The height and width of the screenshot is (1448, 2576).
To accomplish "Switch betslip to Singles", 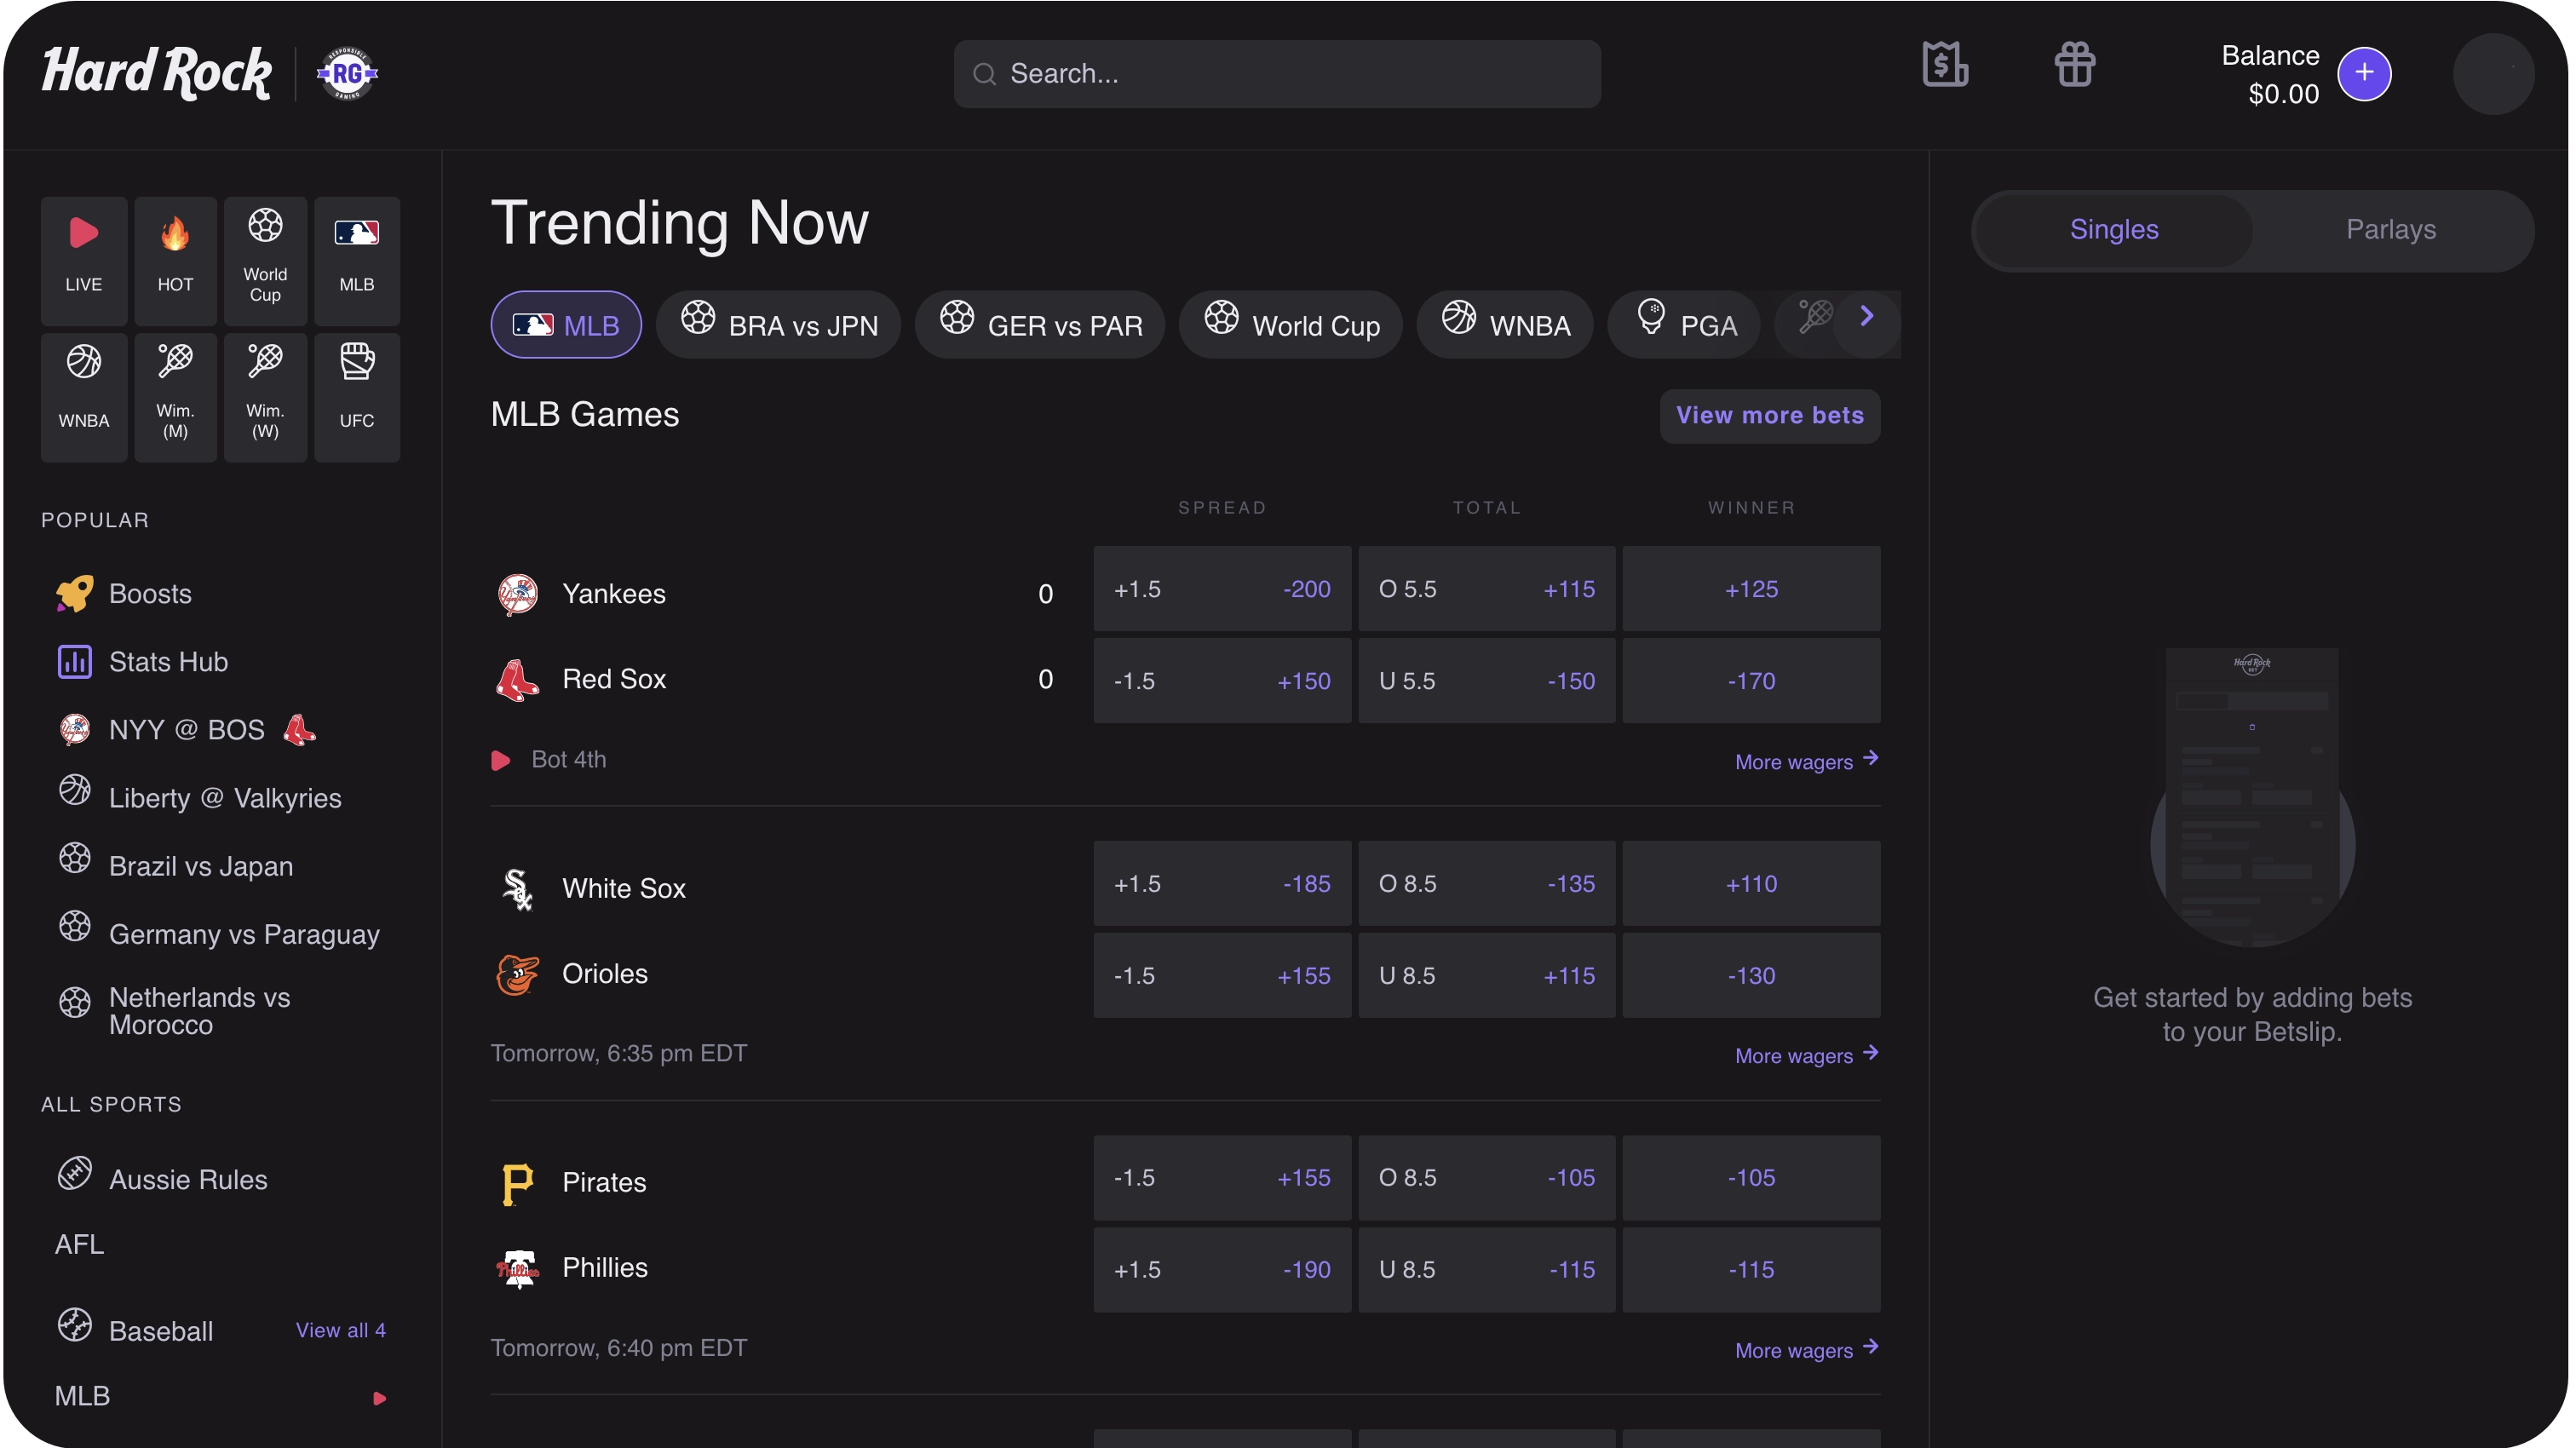I will pyautogui.click(x=2114, y=230).
